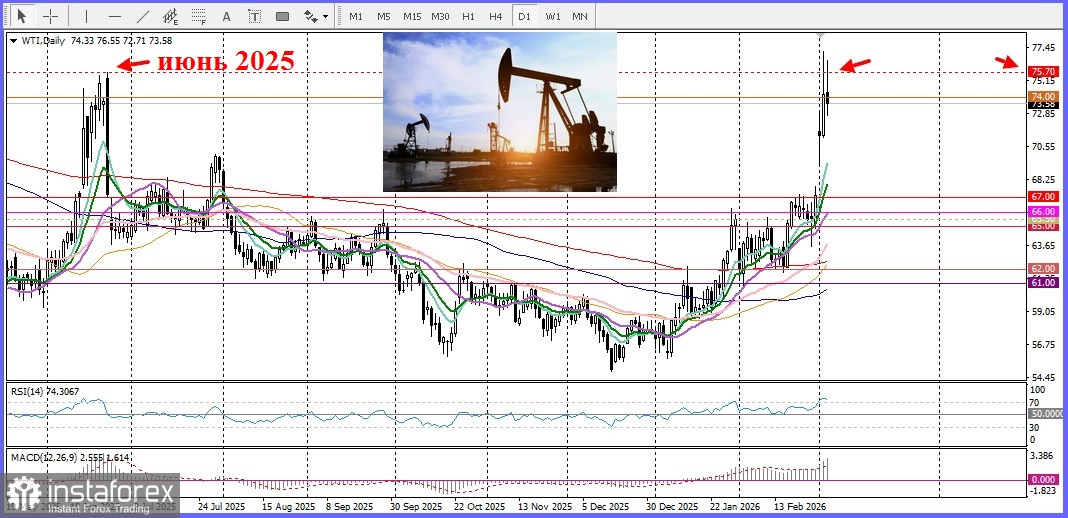Switch to M30 timeframe

(x=439, y=16)
